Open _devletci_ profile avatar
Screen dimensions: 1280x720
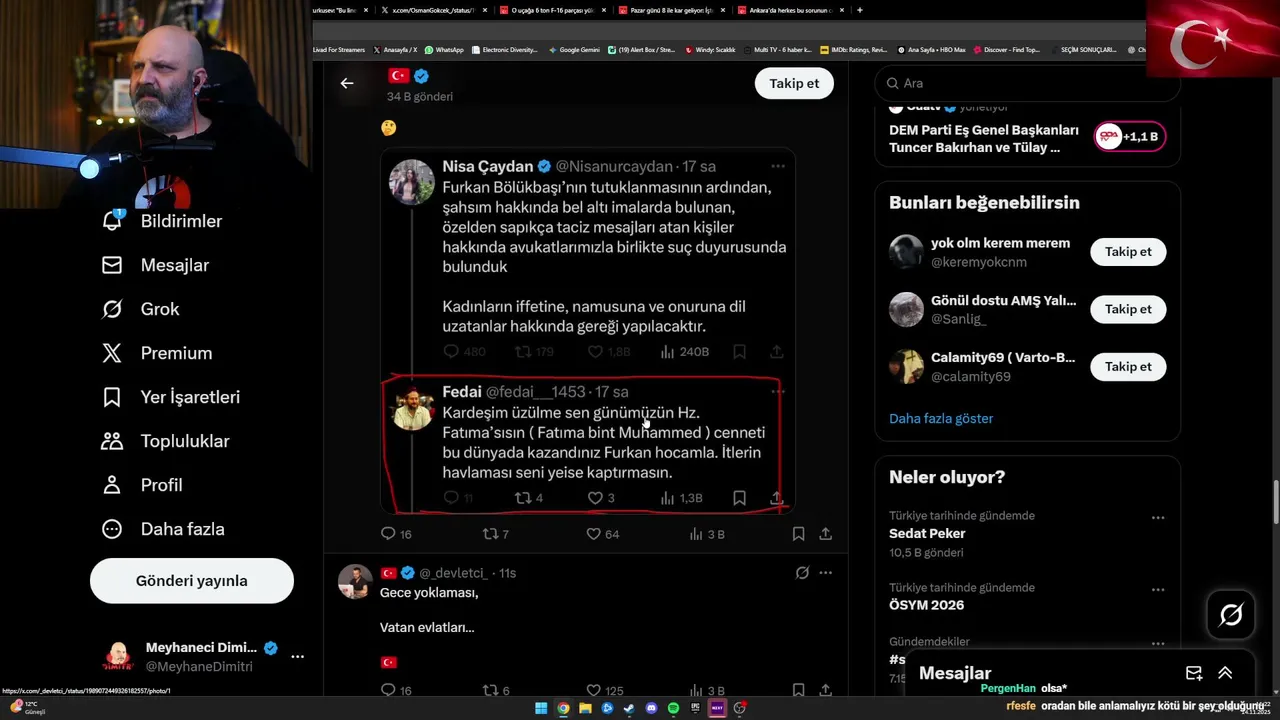355,581
